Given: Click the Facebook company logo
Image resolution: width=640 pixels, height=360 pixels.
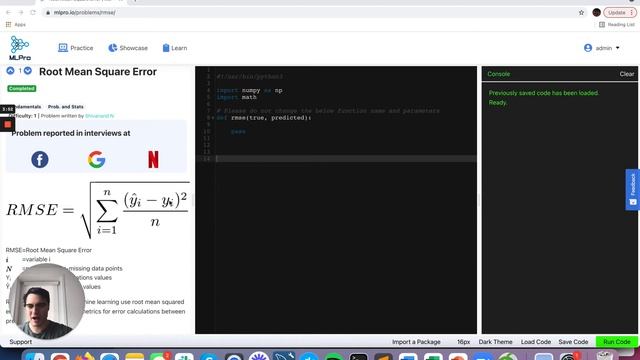Looking at the screenshot, I should [40, 160].
